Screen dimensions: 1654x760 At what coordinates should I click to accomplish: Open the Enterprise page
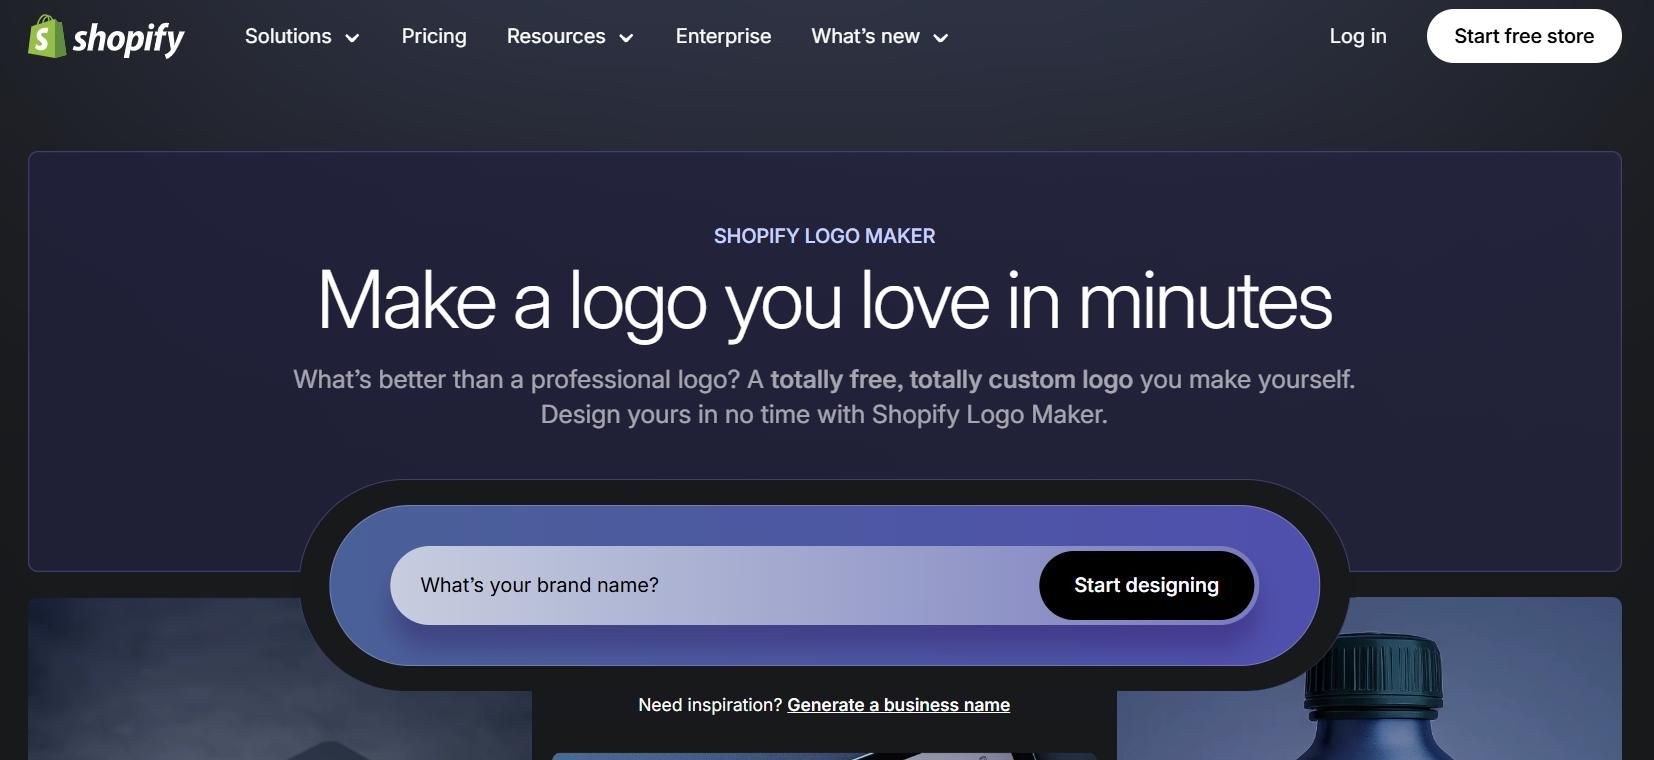(x=723, y=37)
